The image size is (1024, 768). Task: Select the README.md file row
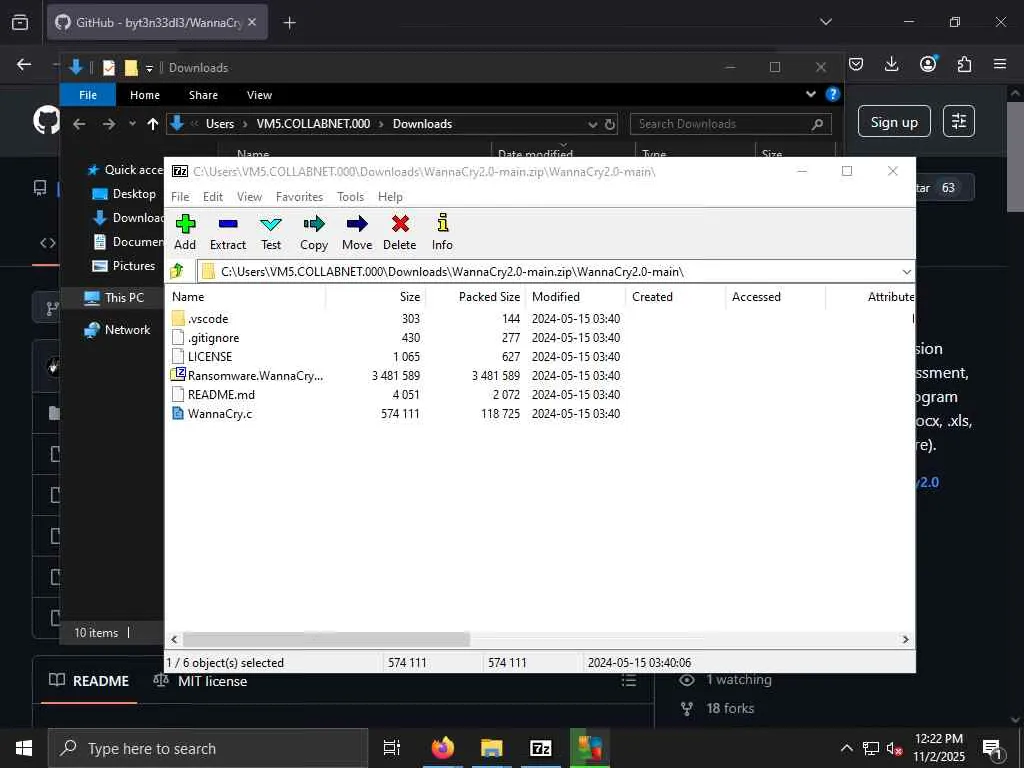[396, 394]
